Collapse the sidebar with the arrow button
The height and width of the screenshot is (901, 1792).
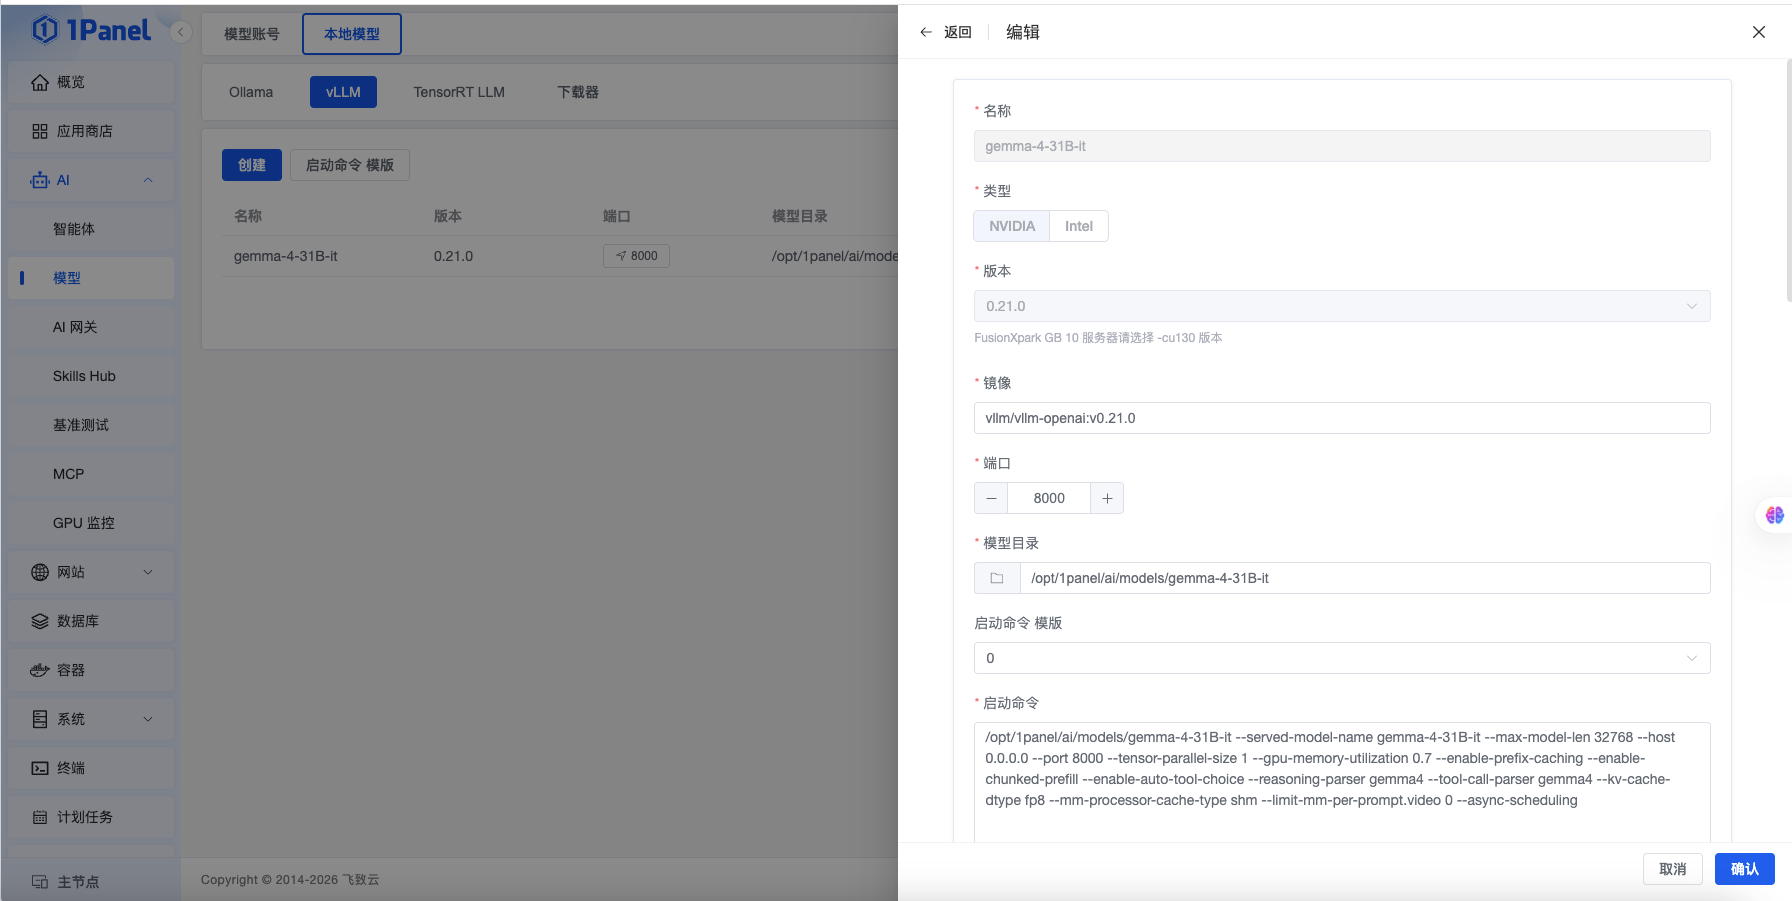tap(181, 32)
